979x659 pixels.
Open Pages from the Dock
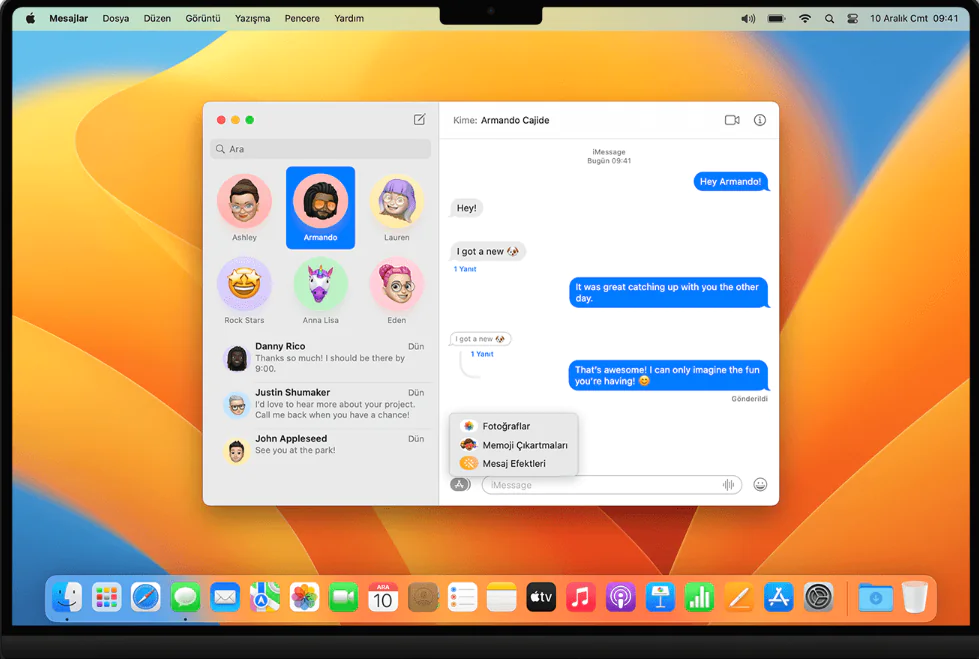pos(739,597)
